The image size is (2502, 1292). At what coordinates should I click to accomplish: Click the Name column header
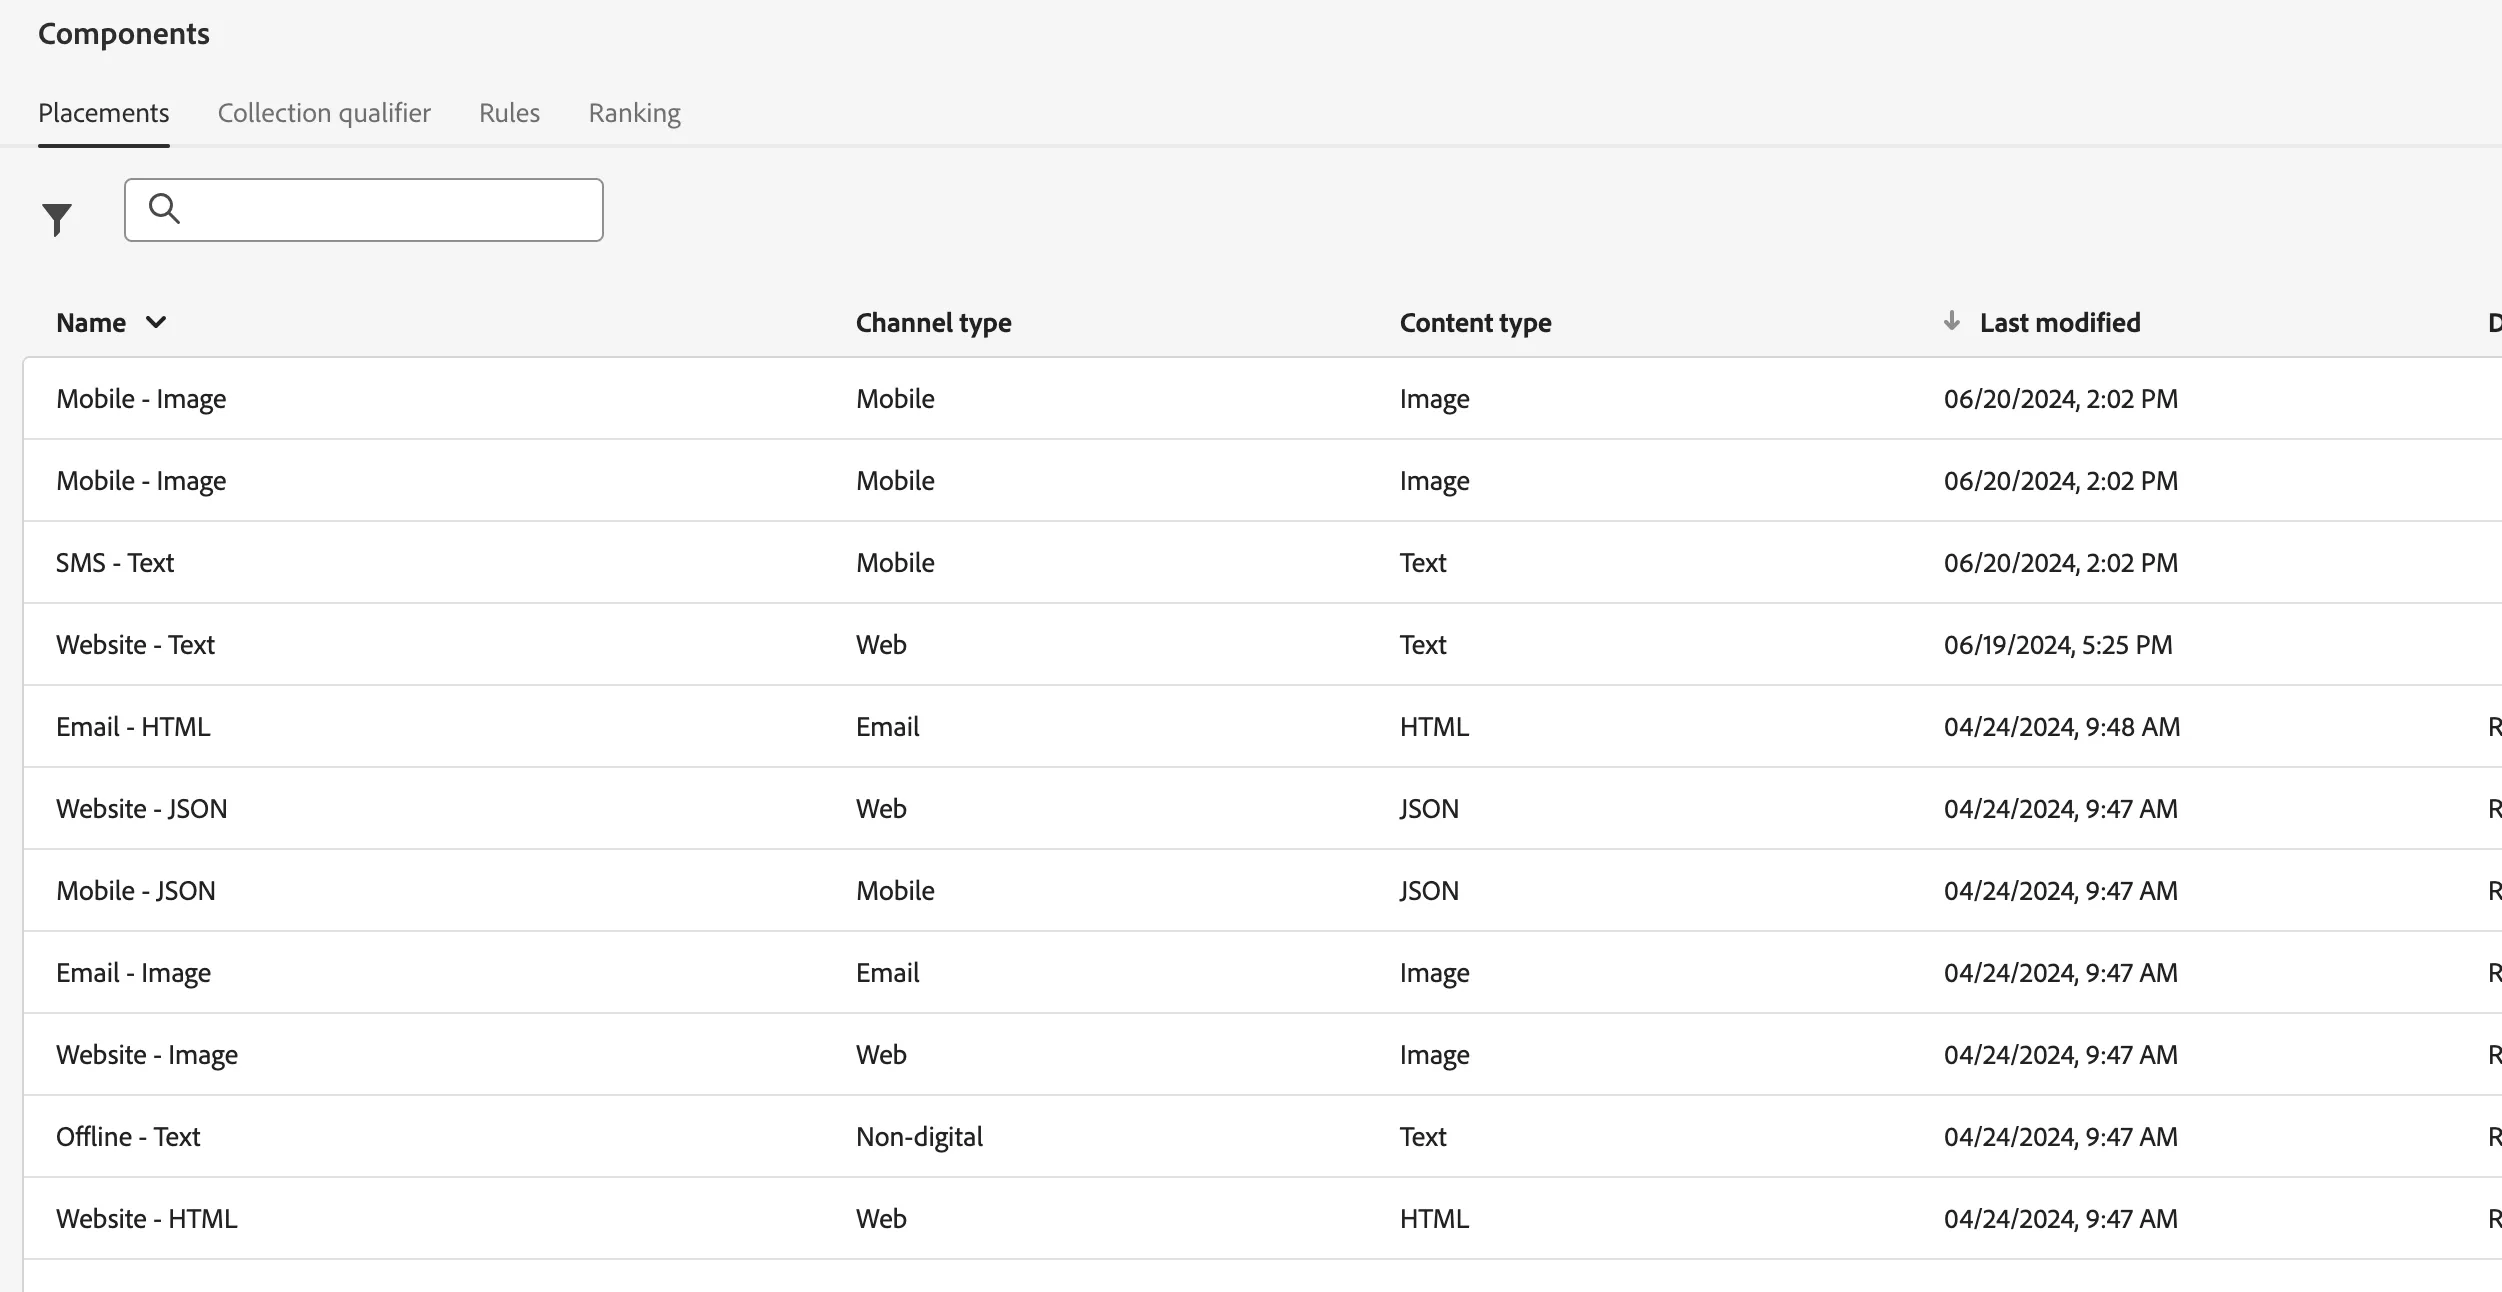click(91, 322)
